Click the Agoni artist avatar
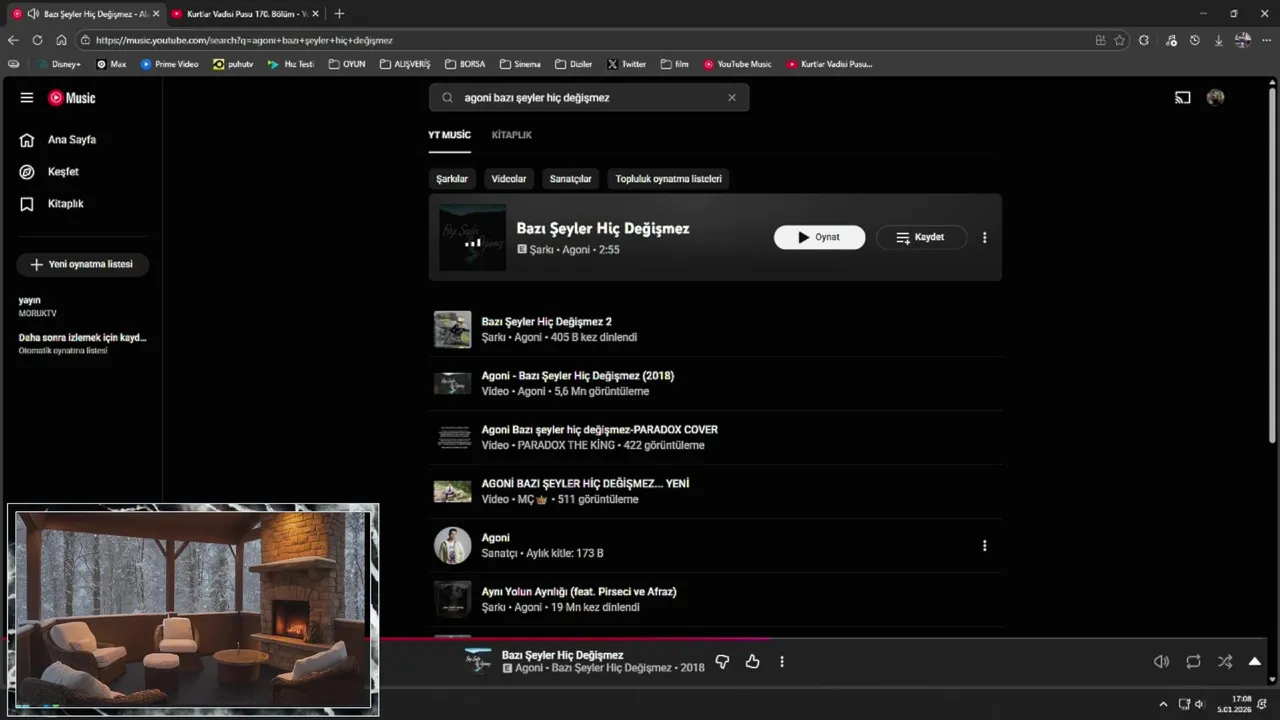 (x=452, y=546)
